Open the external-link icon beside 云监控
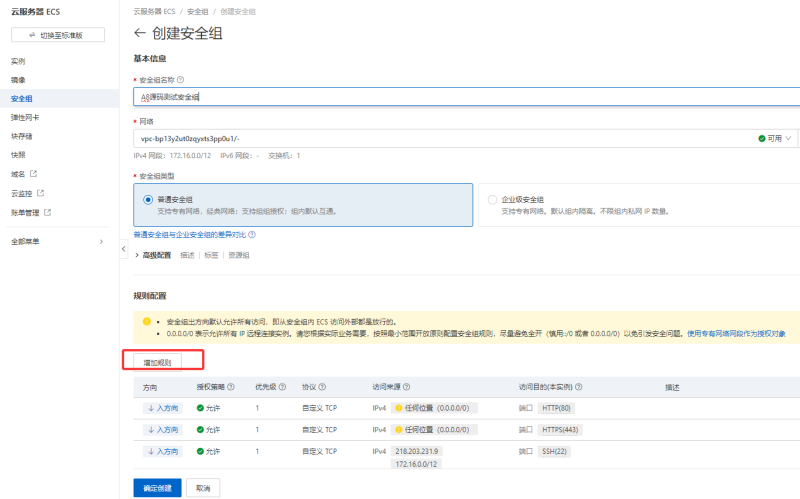Viewport: 800px width, 499px height. [41, 193]
